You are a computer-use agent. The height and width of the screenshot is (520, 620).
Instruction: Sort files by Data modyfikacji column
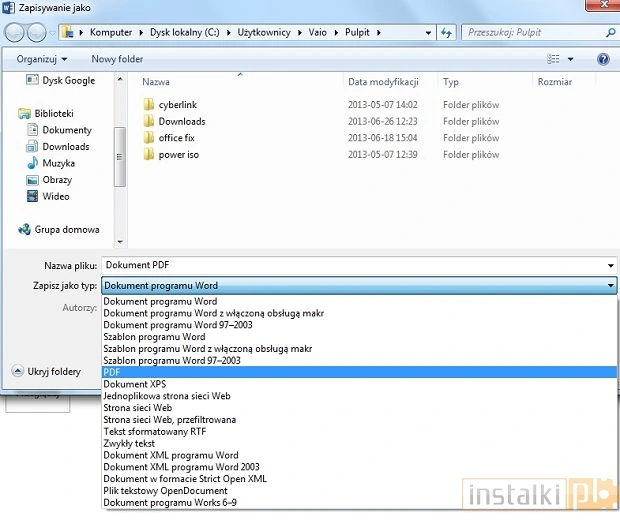(384, 82)
